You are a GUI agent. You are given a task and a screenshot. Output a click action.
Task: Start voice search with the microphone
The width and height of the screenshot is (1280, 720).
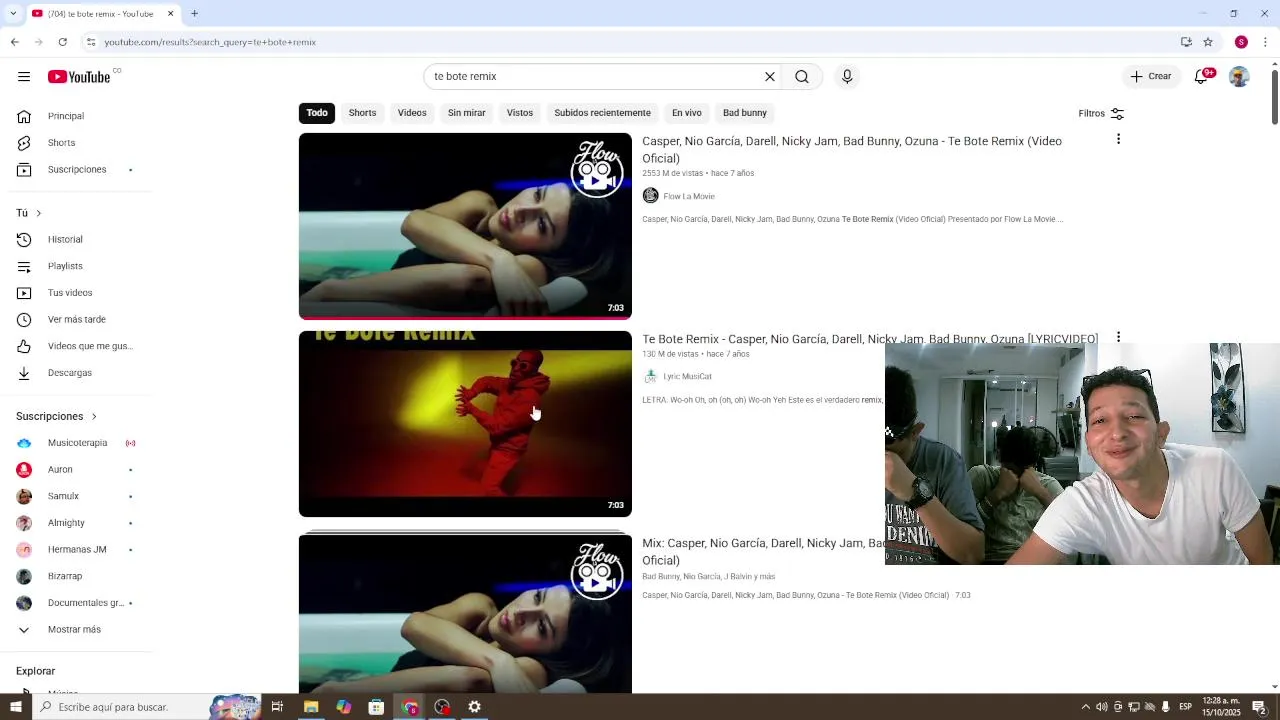click(847, 77)
